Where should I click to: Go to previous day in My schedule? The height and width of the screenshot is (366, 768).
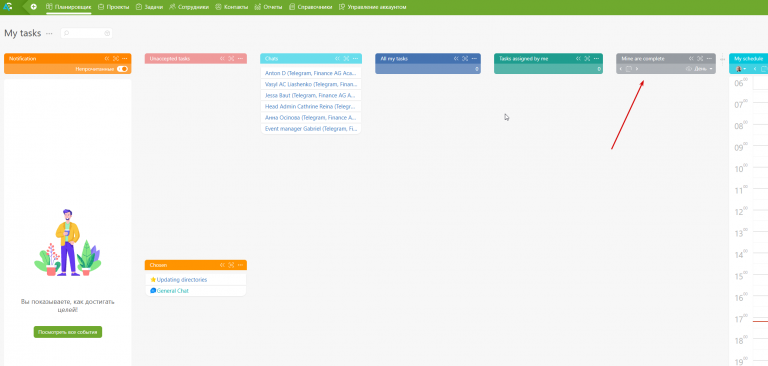[755, 69]
